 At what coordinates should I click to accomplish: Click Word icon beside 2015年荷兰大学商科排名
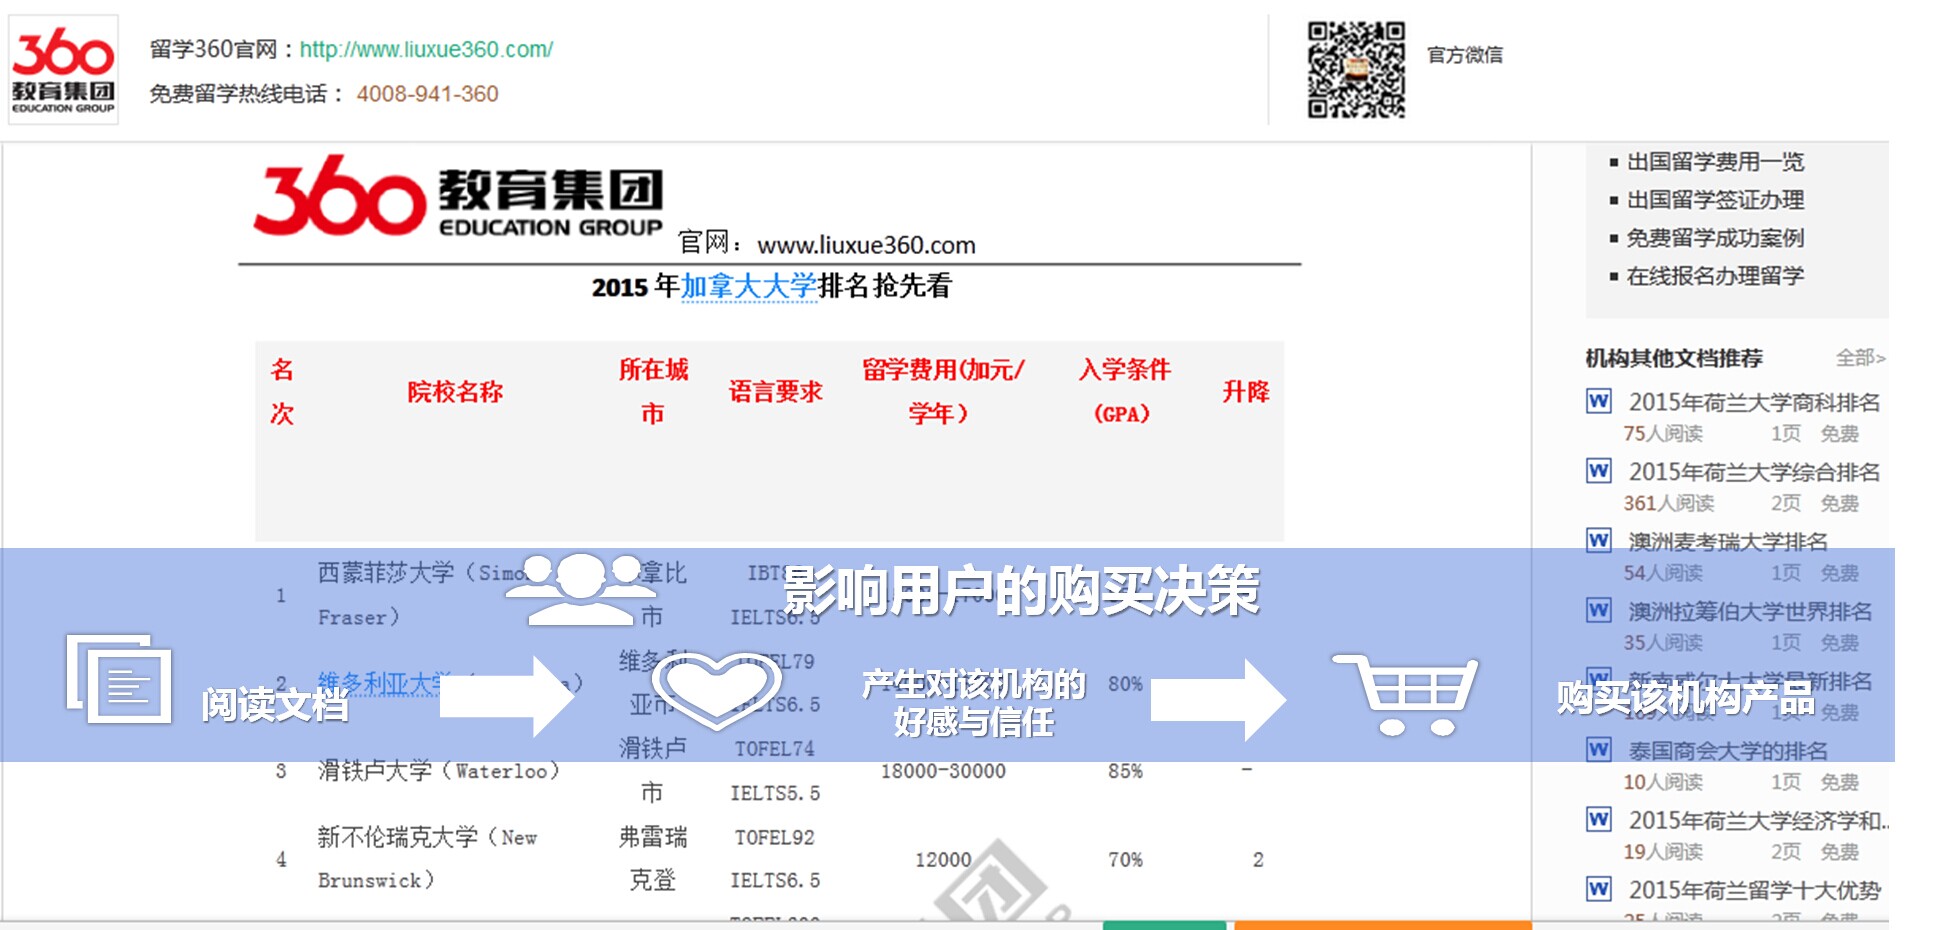(1599, 402)
